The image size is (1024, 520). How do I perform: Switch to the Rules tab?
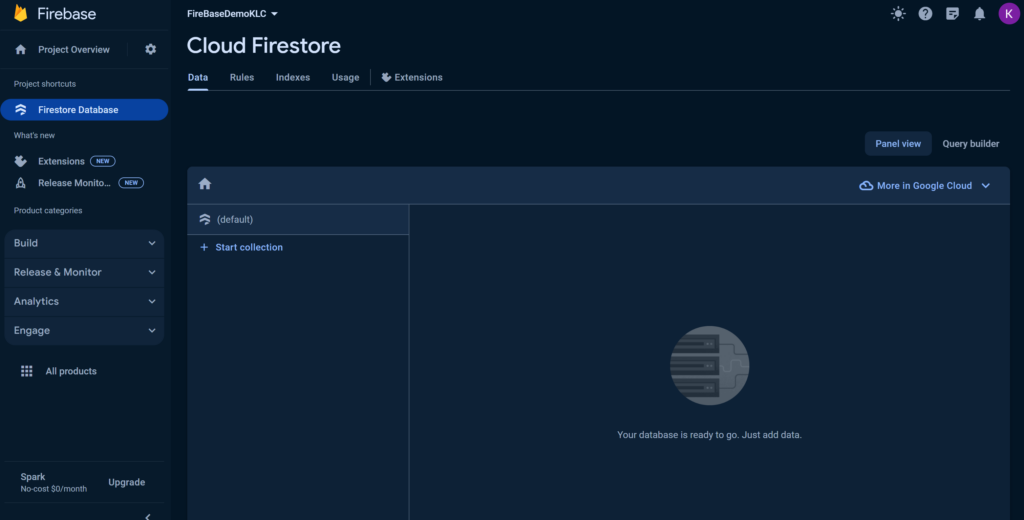[x=242, y=77]
